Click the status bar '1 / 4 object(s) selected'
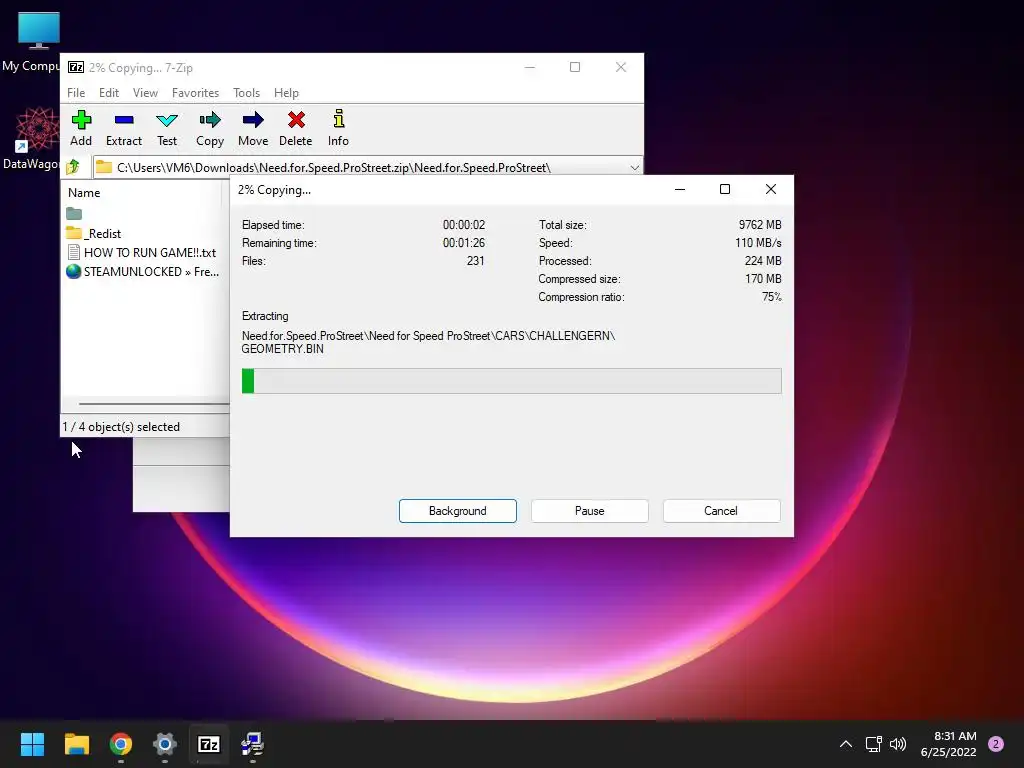 click(121, 426)
